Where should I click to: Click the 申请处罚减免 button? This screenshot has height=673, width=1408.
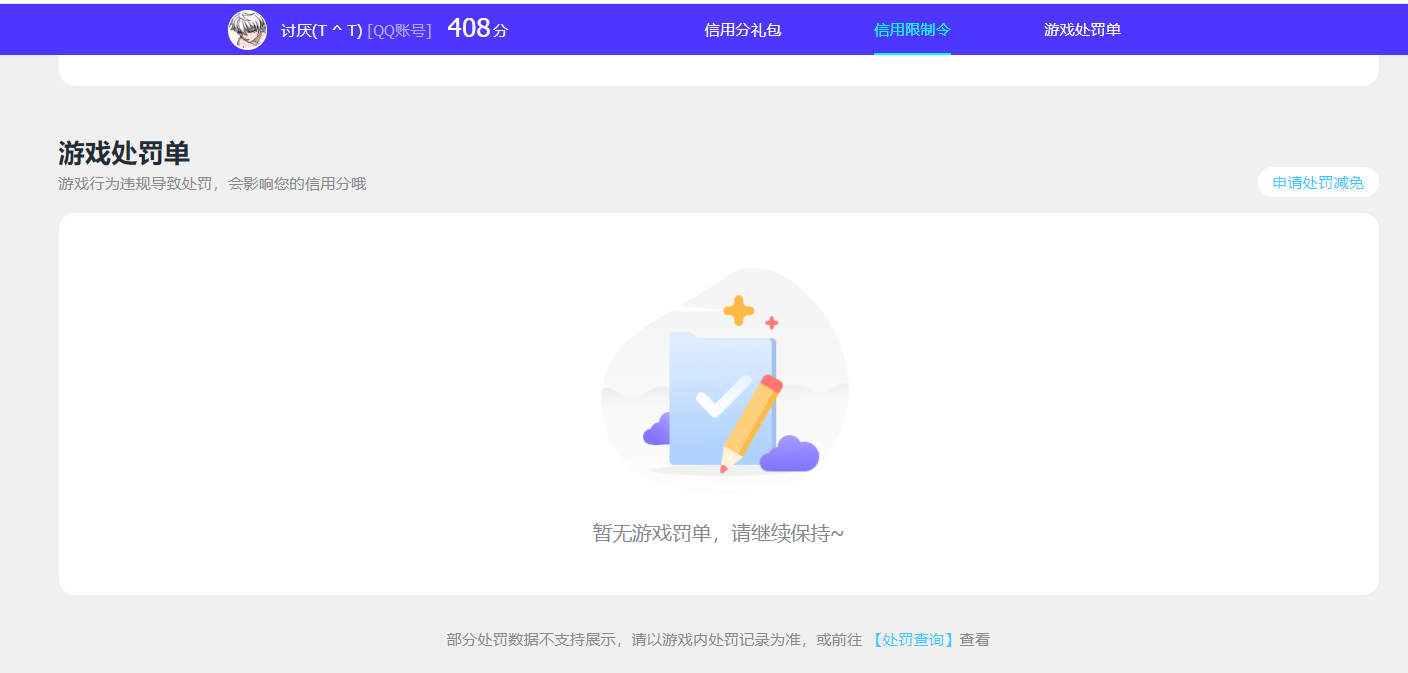click(x=1317, y=182)
